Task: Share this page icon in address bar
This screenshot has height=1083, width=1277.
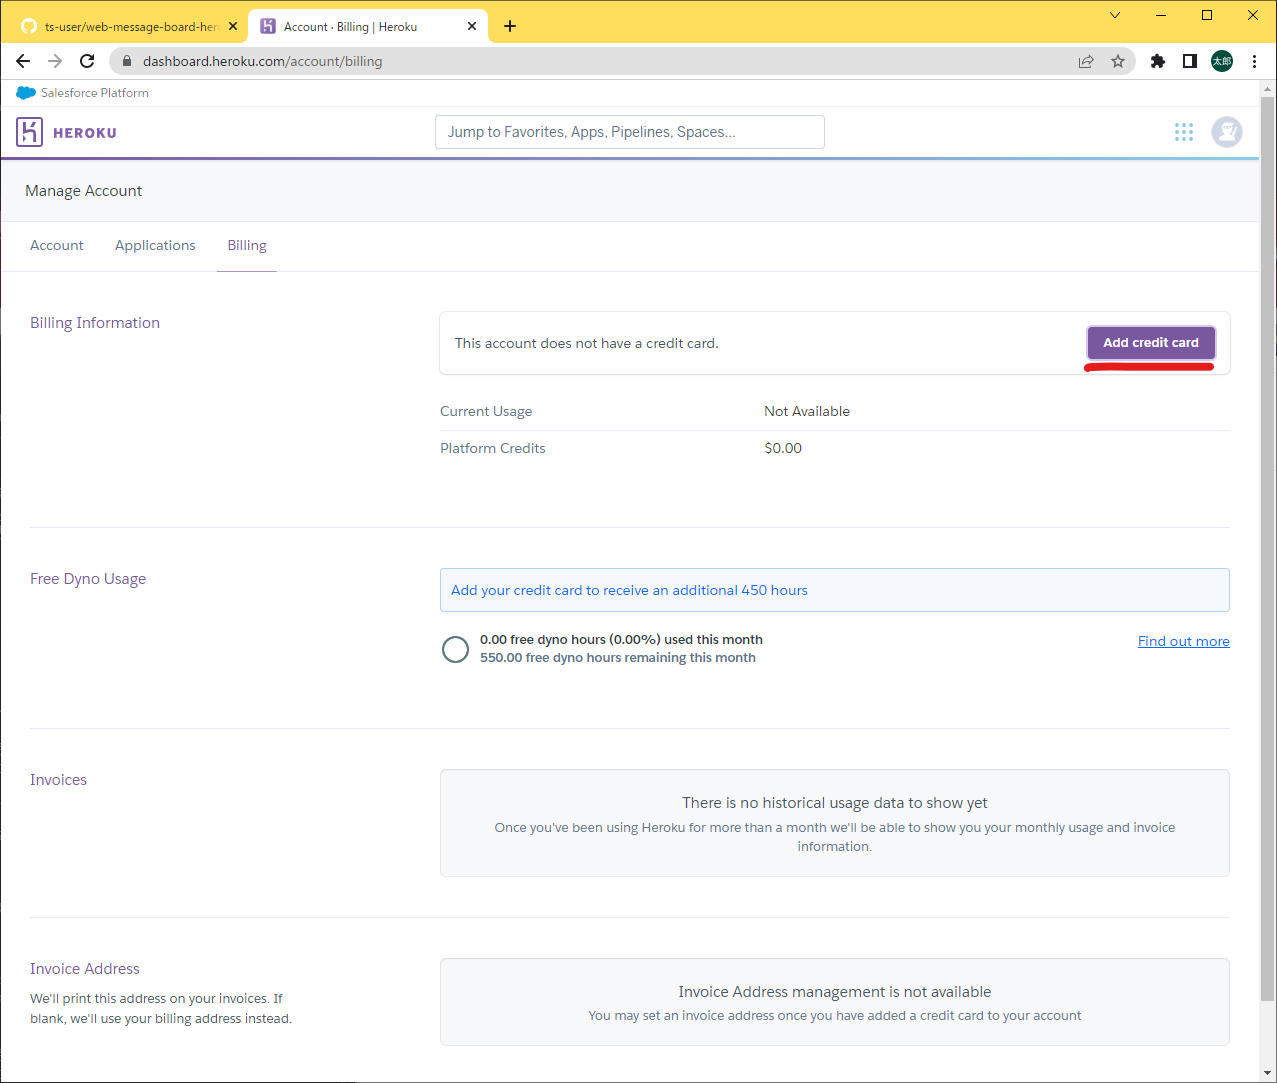Action: point(1086,61)
